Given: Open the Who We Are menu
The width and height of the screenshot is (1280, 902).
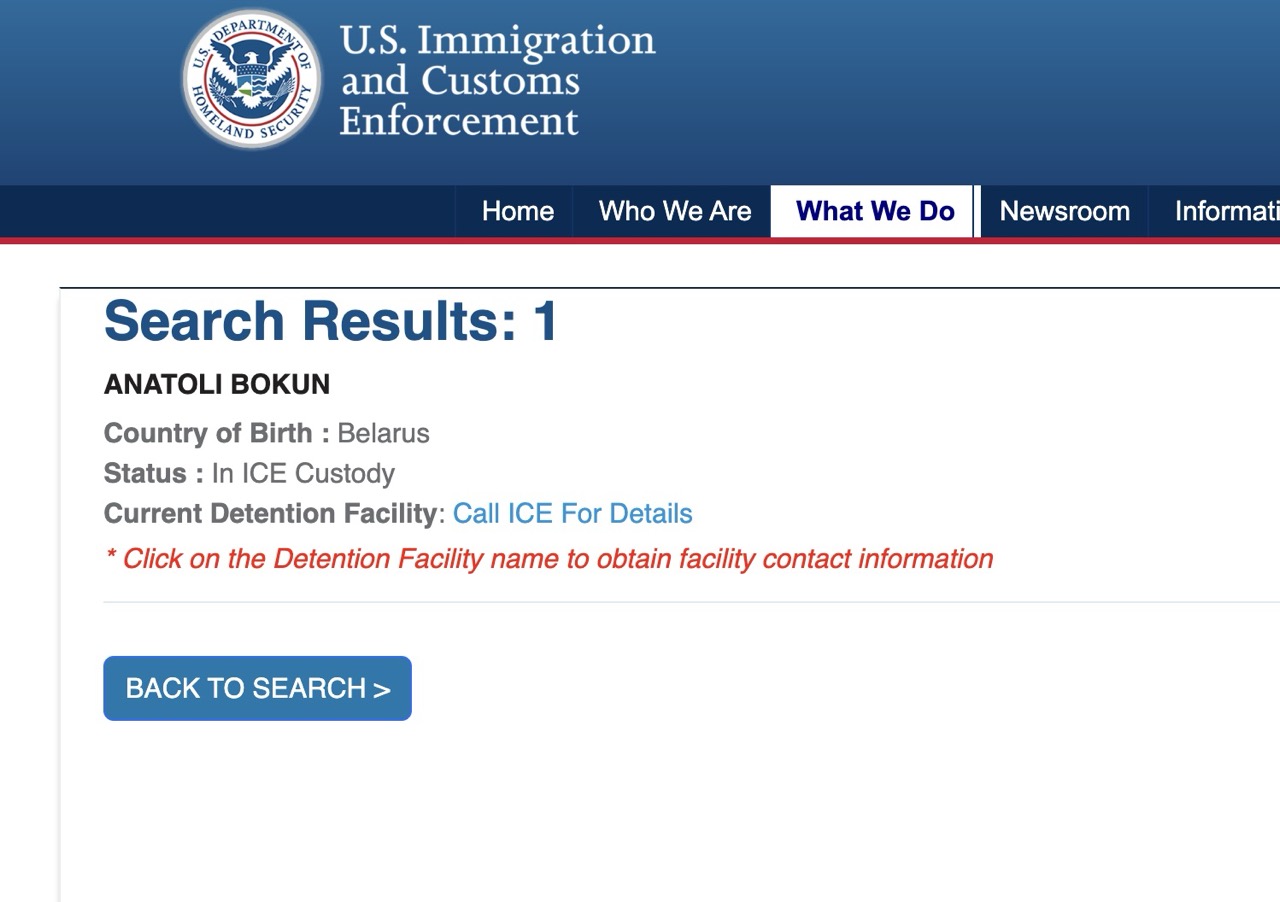Looking at the screenshot, I should 675,211.
